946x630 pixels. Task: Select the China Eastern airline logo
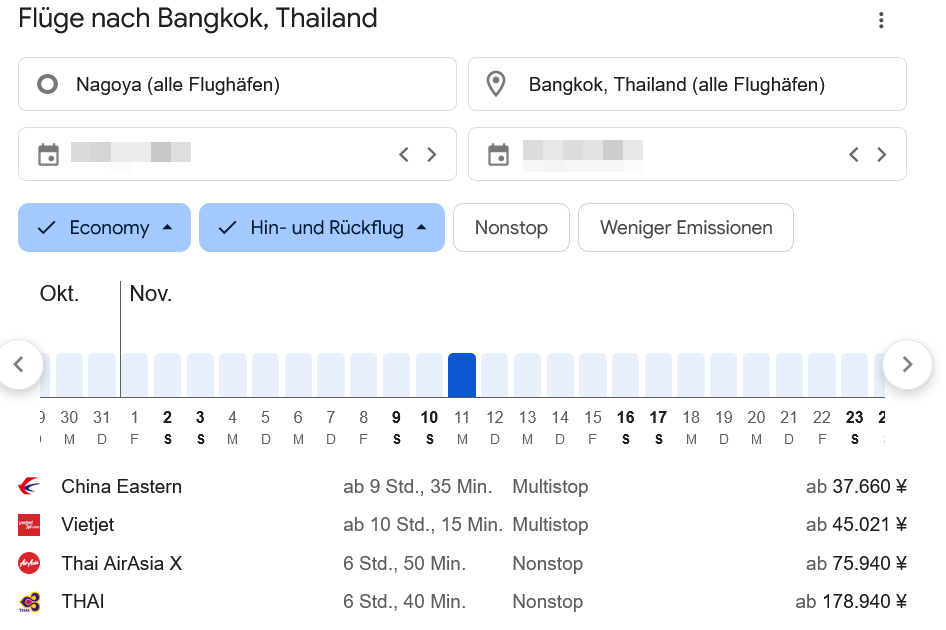click(29, 486)
